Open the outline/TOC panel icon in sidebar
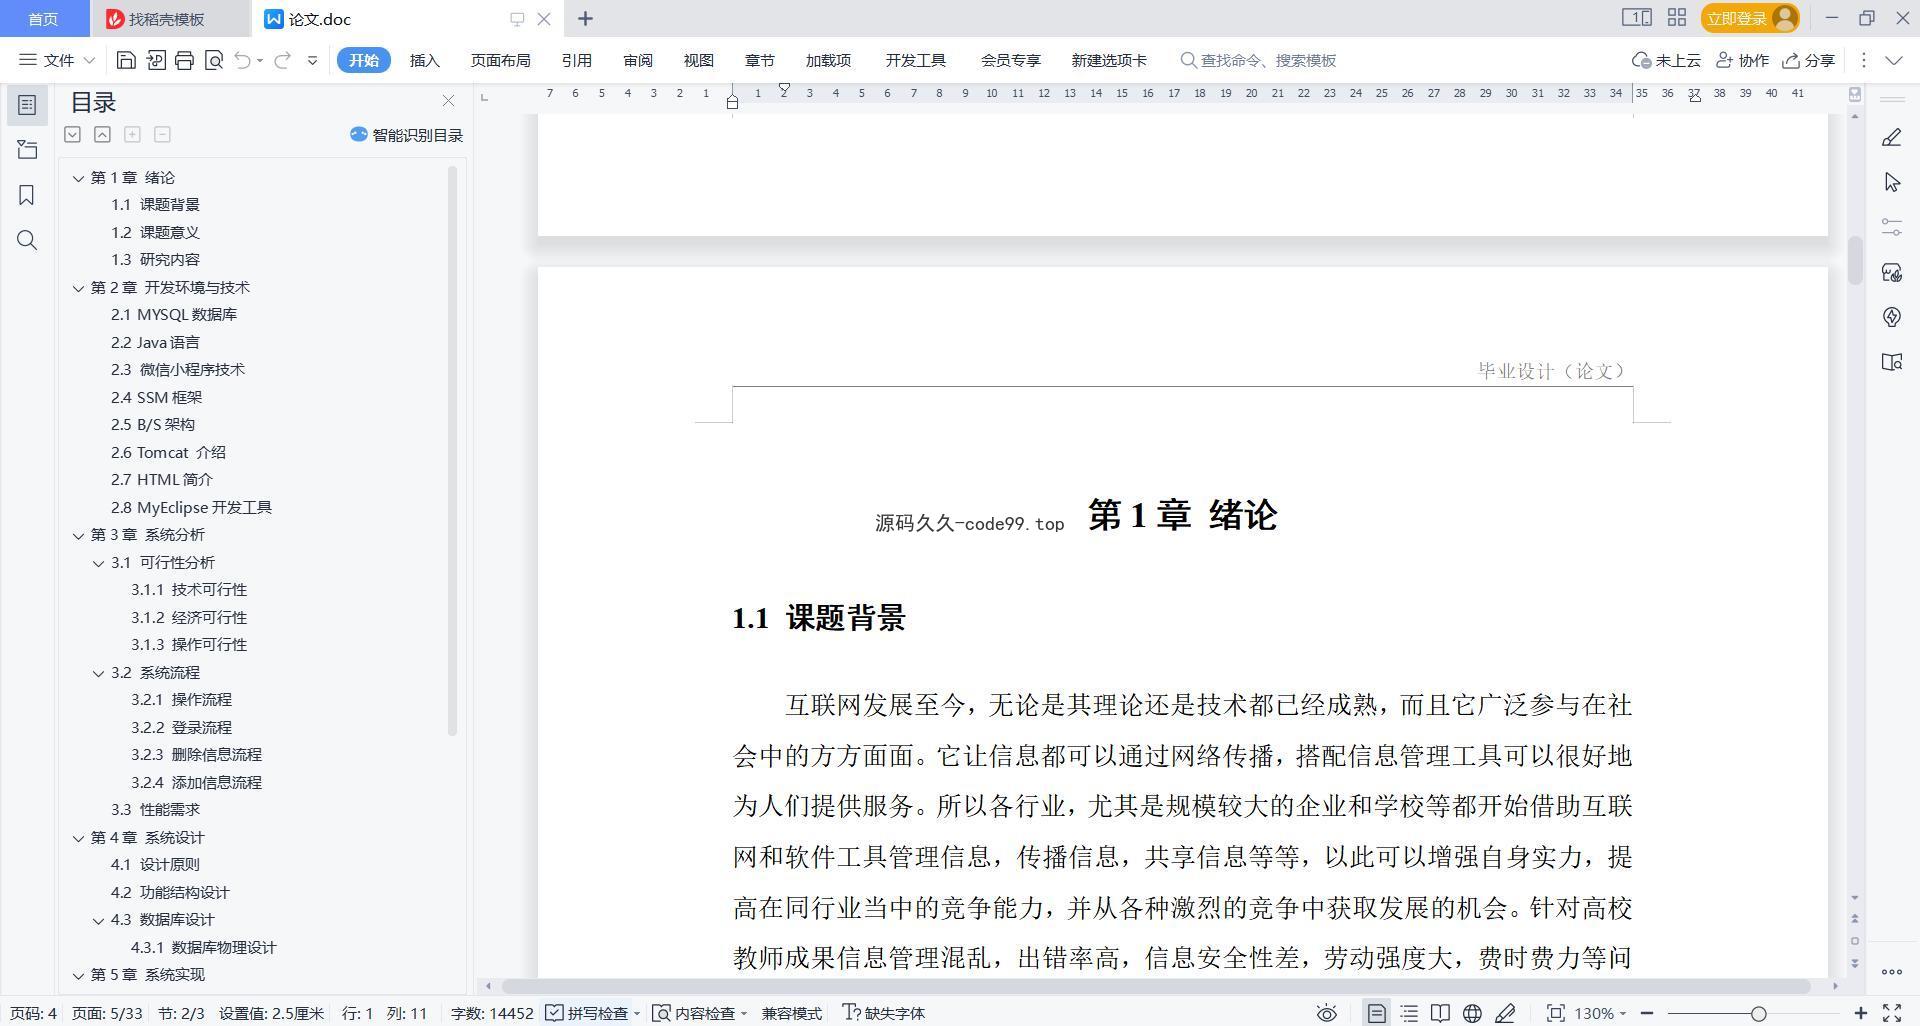1920x1026 pixels. 27,104
